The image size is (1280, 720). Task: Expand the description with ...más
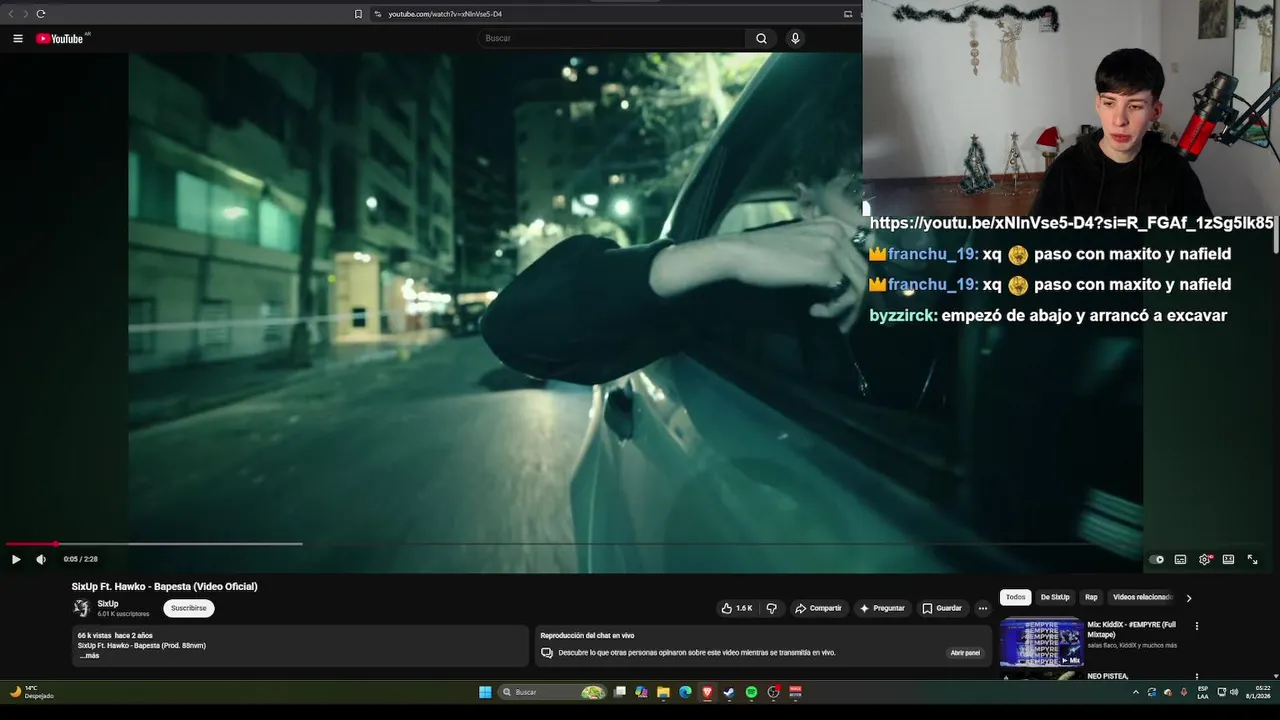pos(89,656)
